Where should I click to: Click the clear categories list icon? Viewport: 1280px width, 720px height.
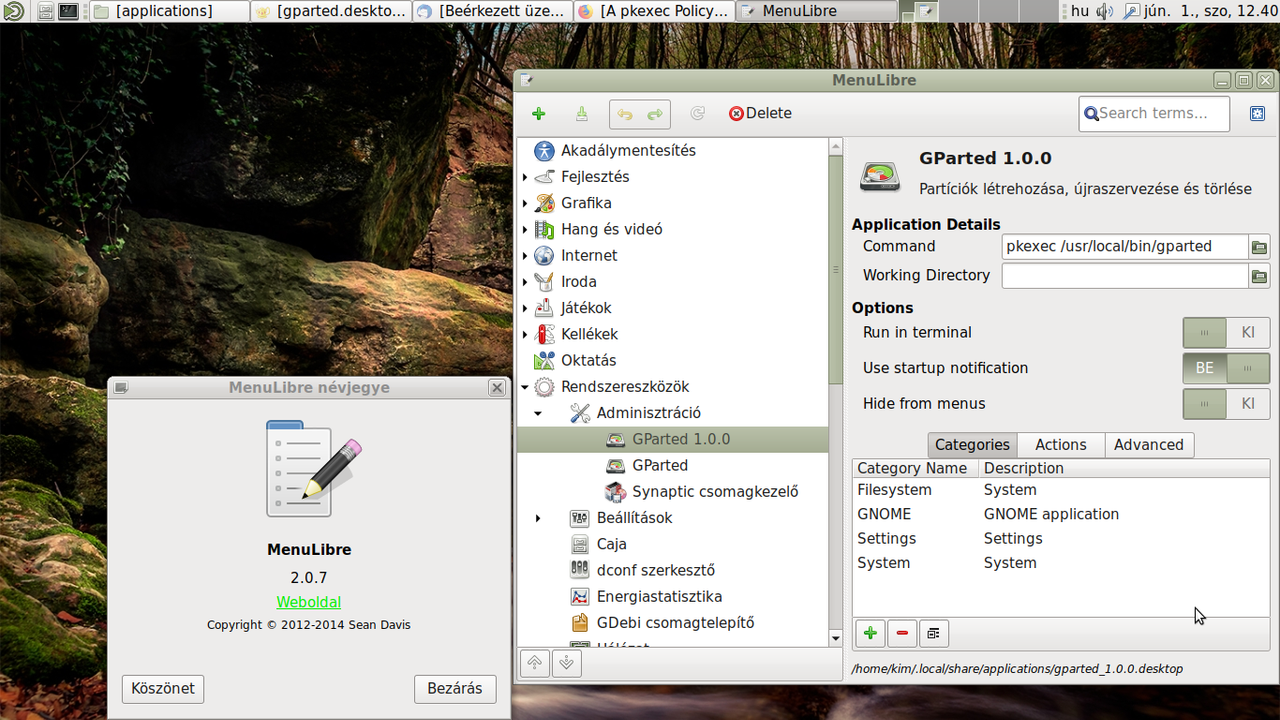click(934, 633)
